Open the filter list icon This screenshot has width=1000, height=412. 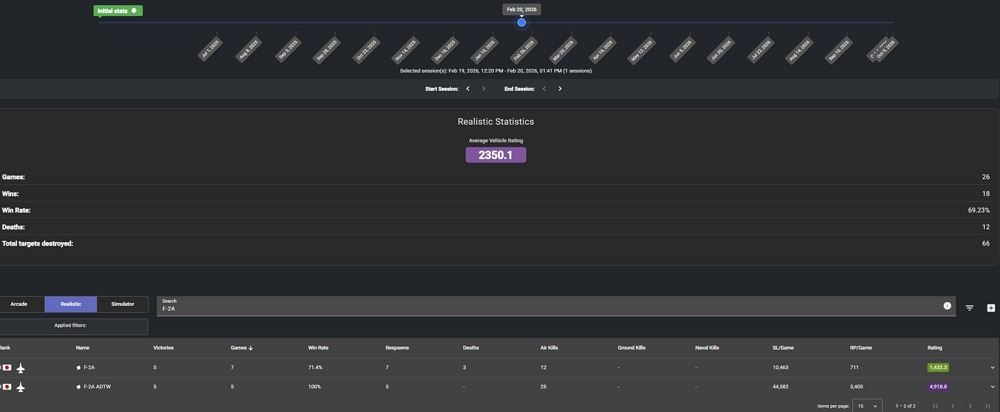[x=969, y=308]
